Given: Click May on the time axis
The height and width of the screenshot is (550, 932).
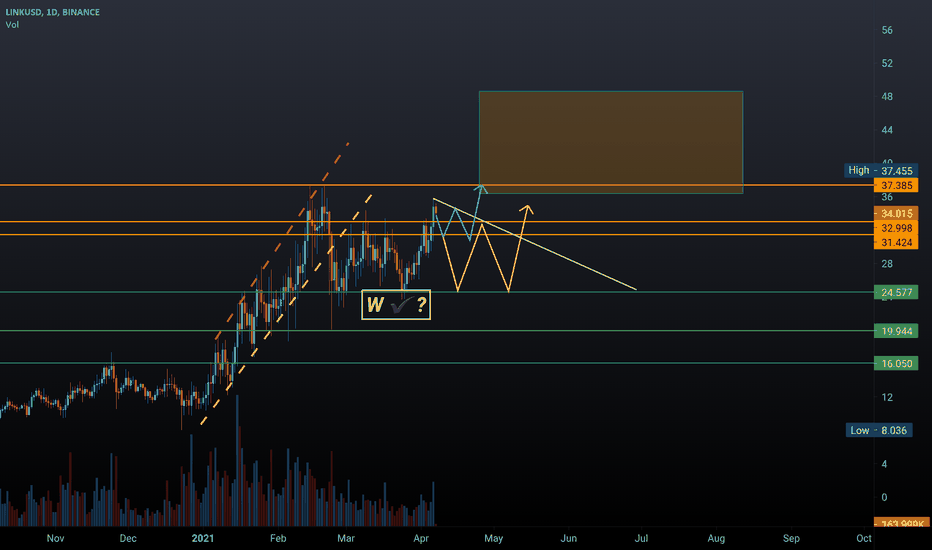Looking at the screenshot, I should pyautogui.click(x=493, y=538).
